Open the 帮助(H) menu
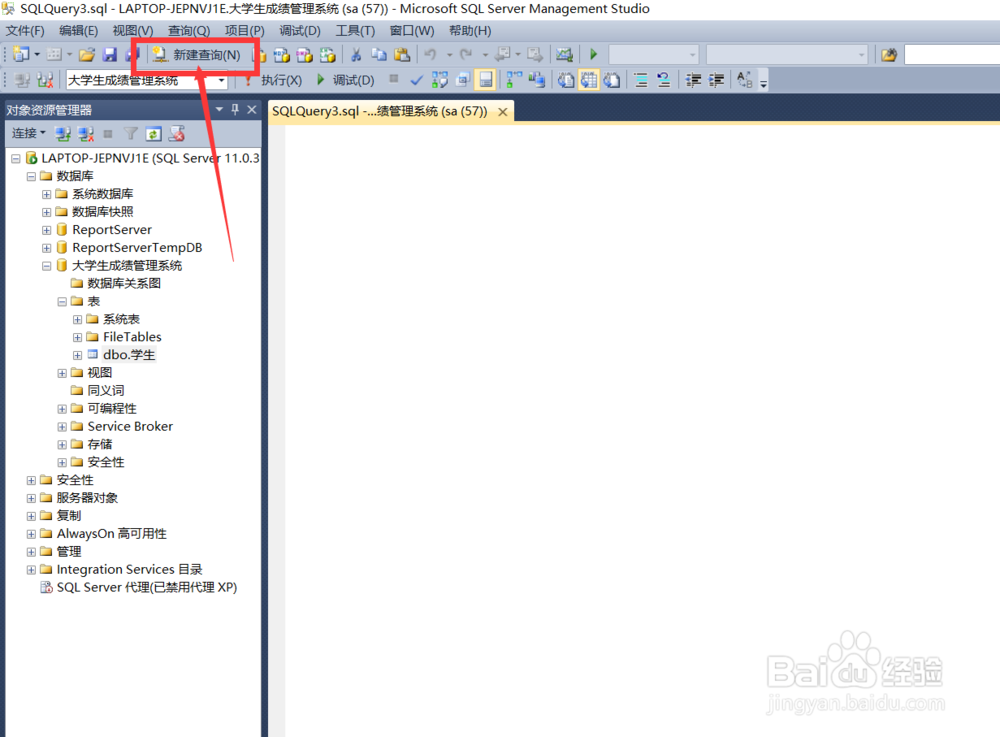 tap(470, 31)
